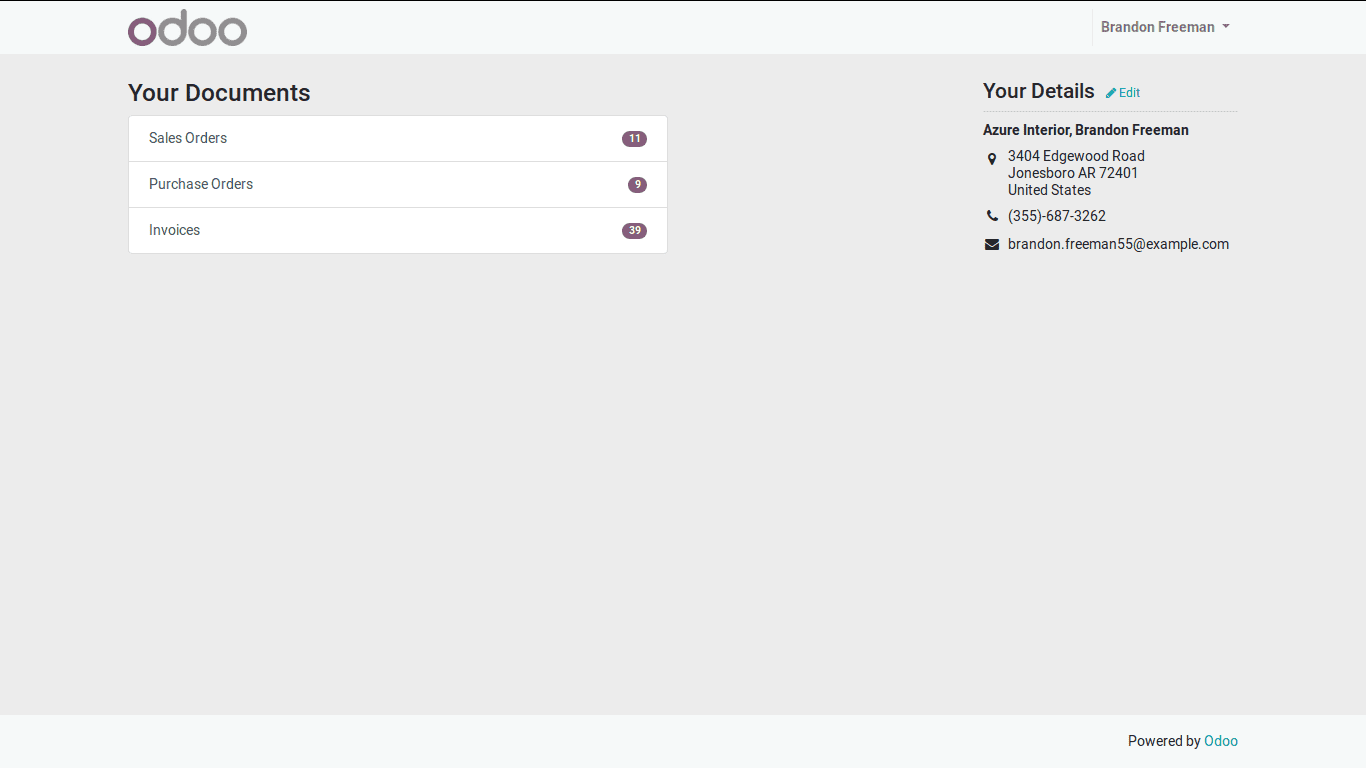This screenshot has height=768, width=1366.
Task: Click the address line 3404 Edgewood Road
Action: (x=1076, y=156)
